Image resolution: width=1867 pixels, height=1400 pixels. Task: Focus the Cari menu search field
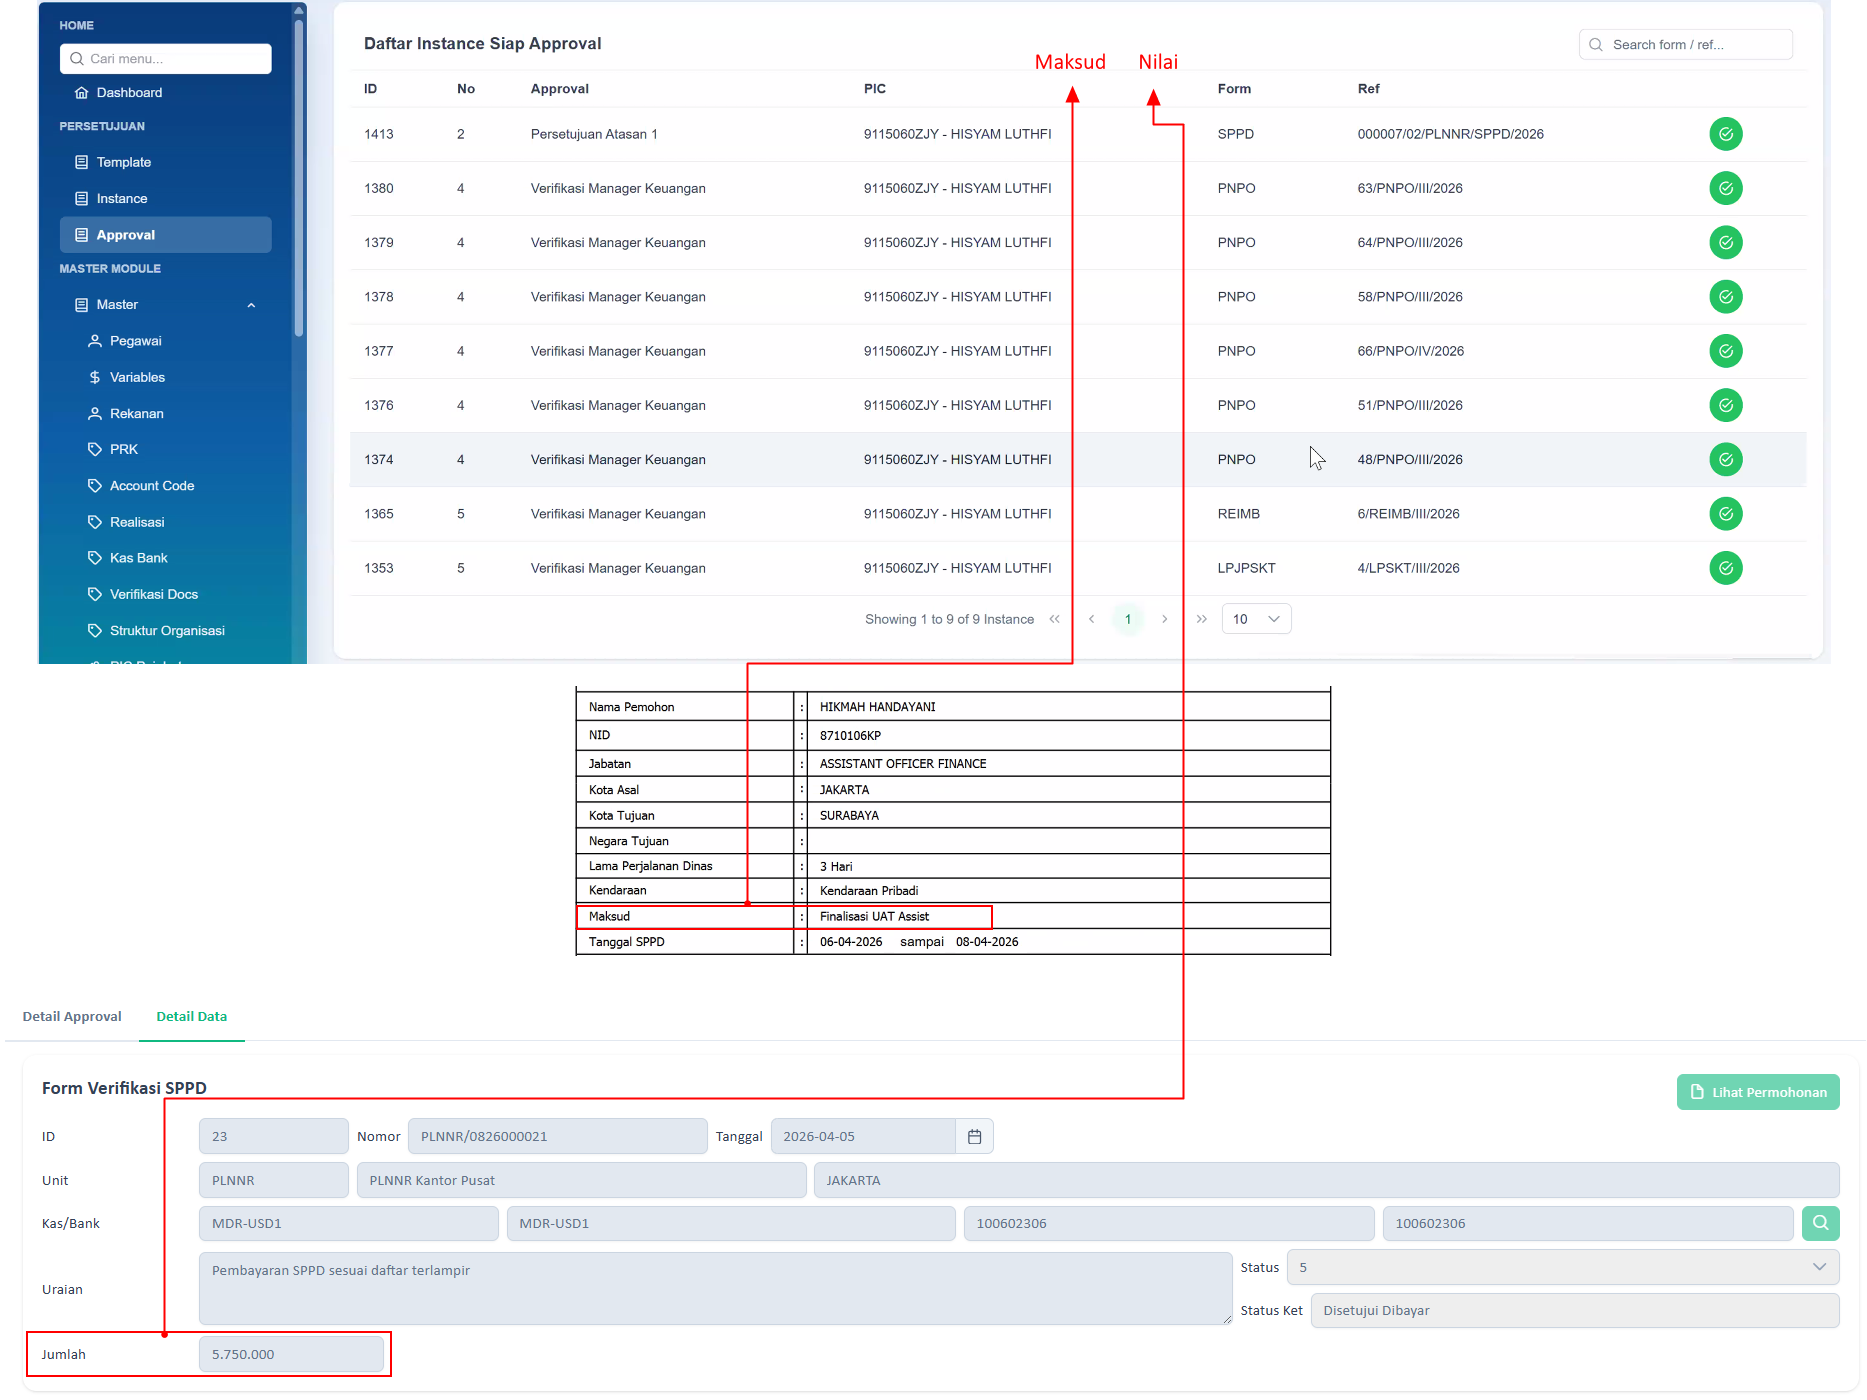coord(165,59)
